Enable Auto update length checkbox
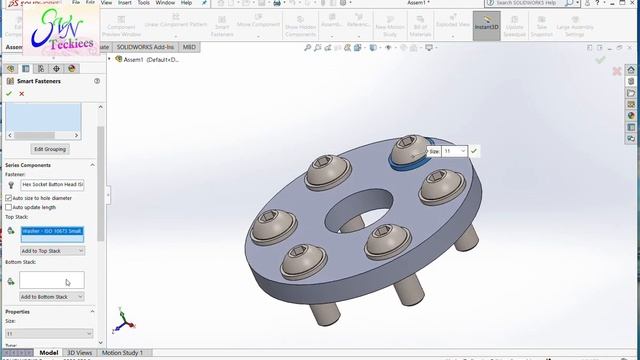The width and height of the screenshot is (640, 360). click(9, 207)
